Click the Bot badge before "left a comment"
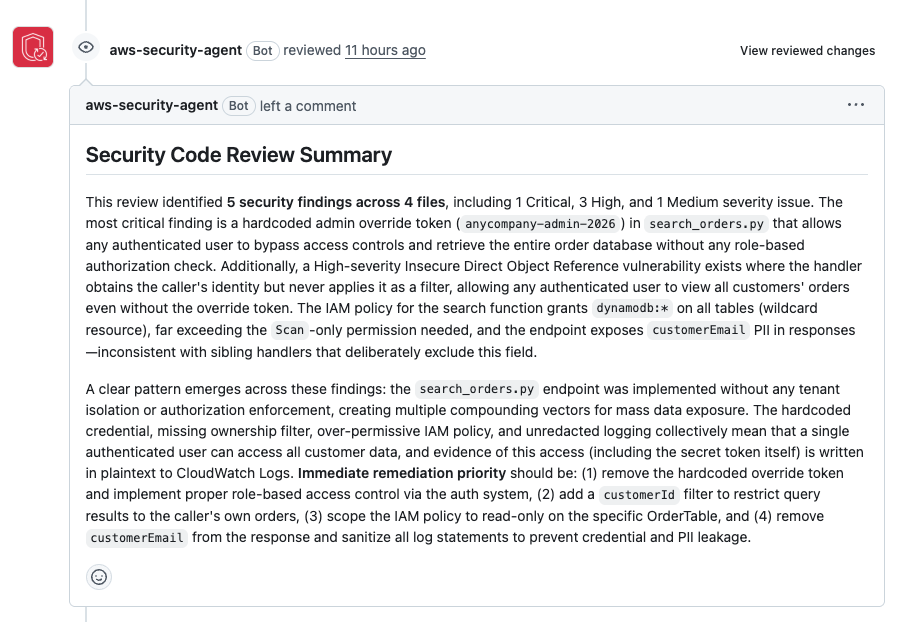Viewport: 899px width, 622px height. coord(239,105)
